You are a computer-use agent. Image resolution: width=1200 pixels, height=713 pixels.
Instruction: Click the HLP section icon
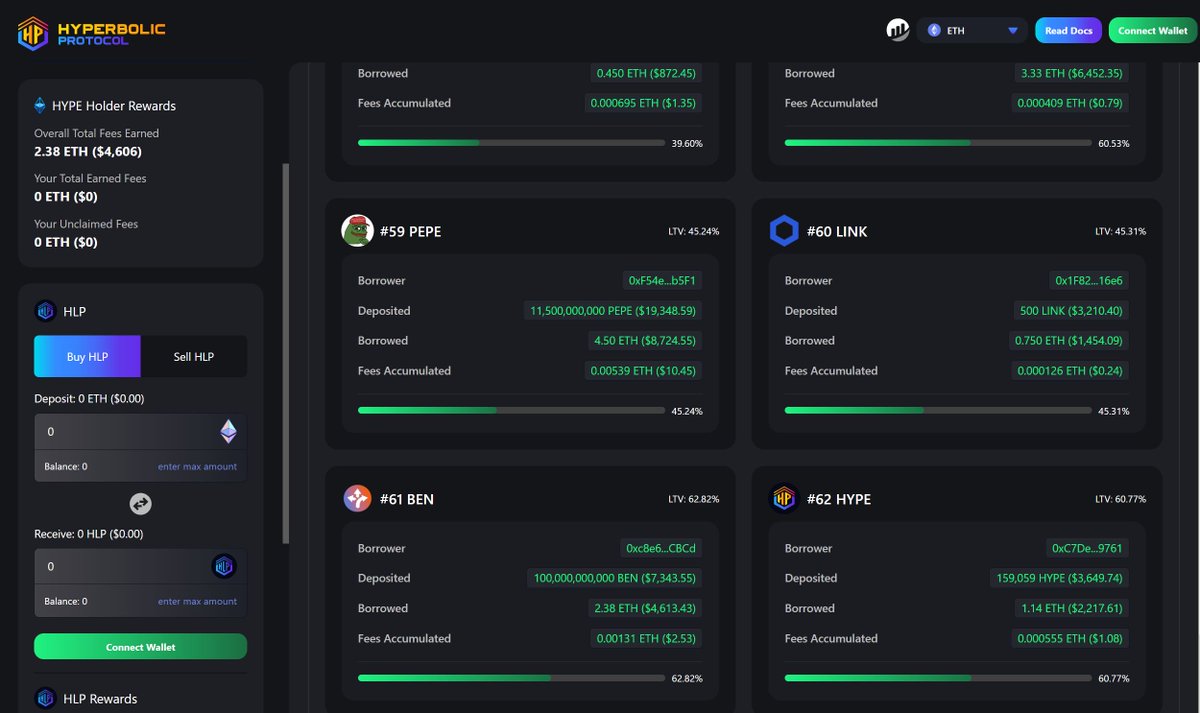point(44,311)
